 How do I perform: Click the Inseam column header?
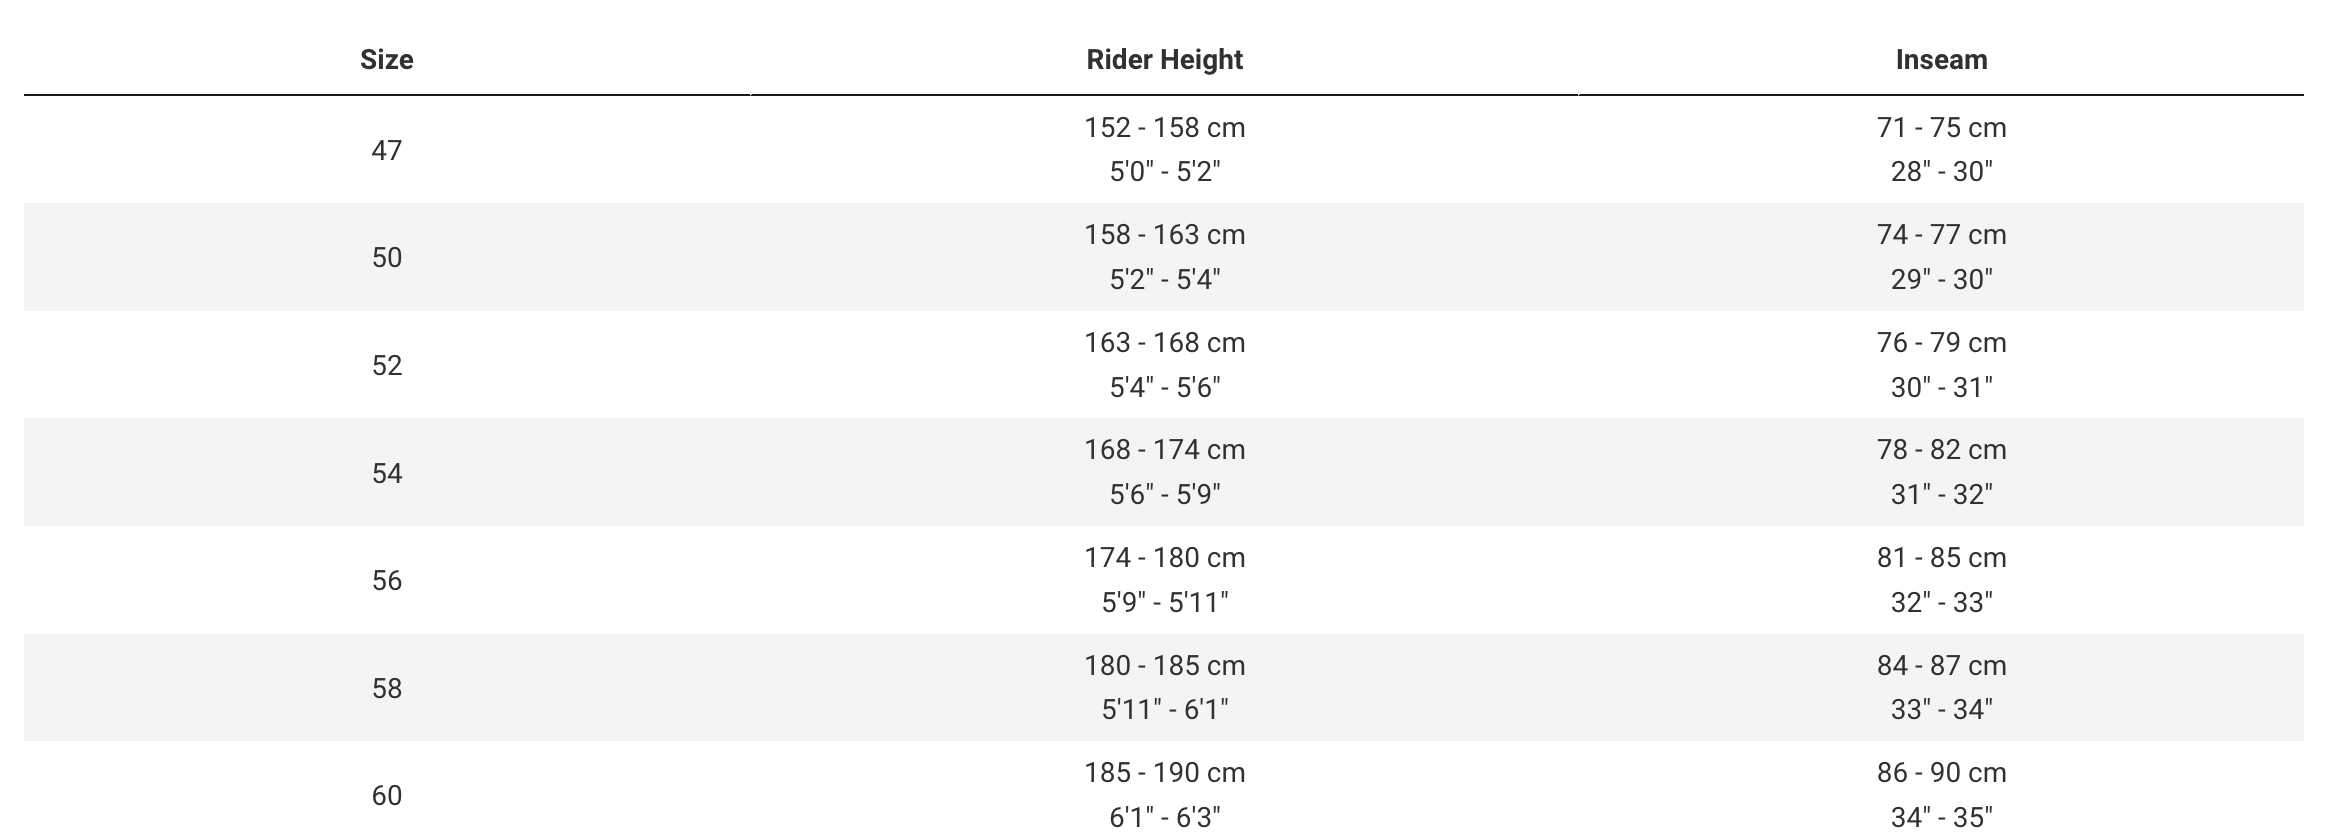[x=1940, y=60]
